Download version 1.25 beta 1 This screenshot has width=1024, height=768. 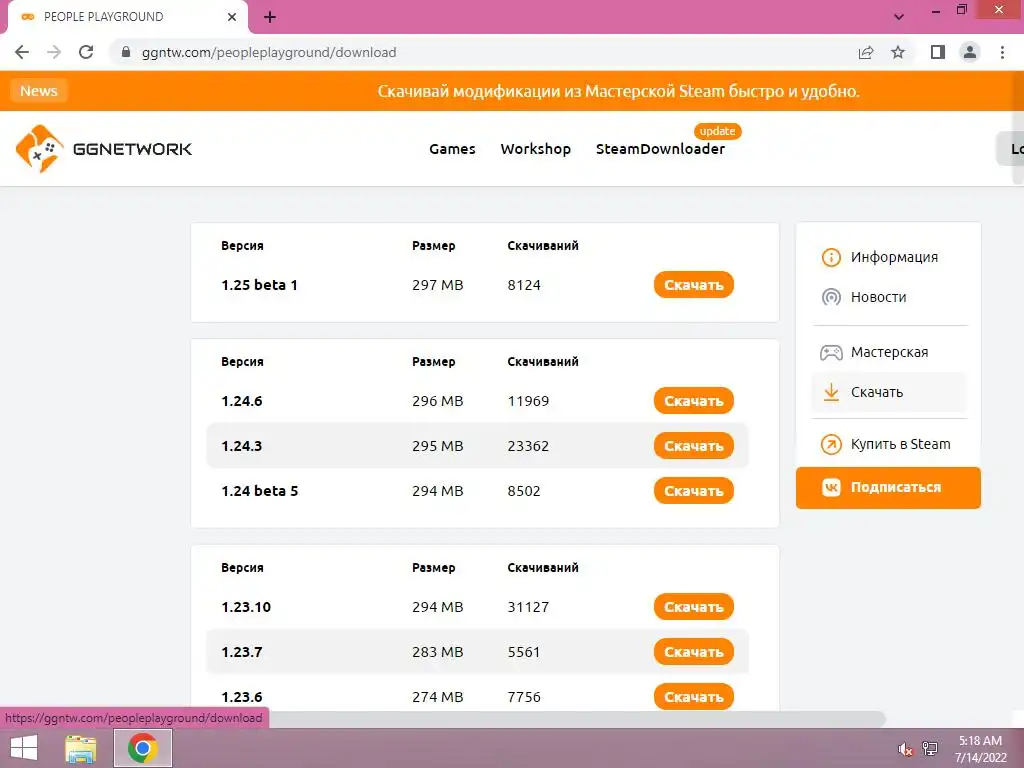694,285
